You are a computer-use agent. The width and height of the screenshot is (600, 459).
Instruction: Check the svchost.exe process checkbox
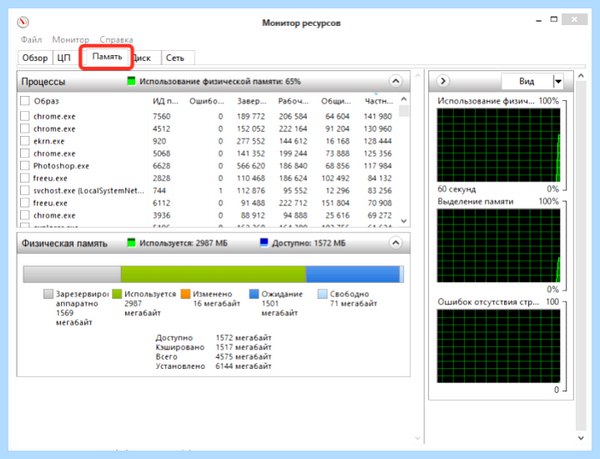pos(25,190)
